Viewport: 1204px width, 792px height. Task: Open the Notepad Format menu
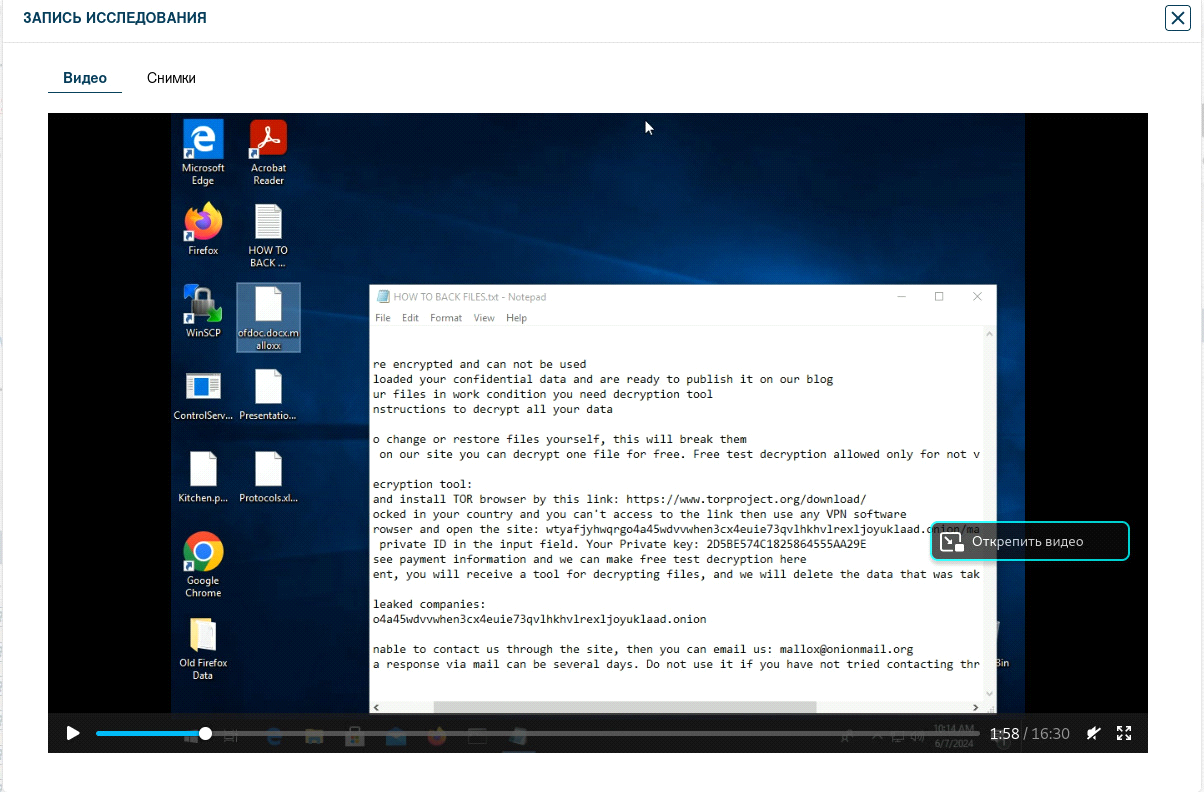click(x=446, y=318)
